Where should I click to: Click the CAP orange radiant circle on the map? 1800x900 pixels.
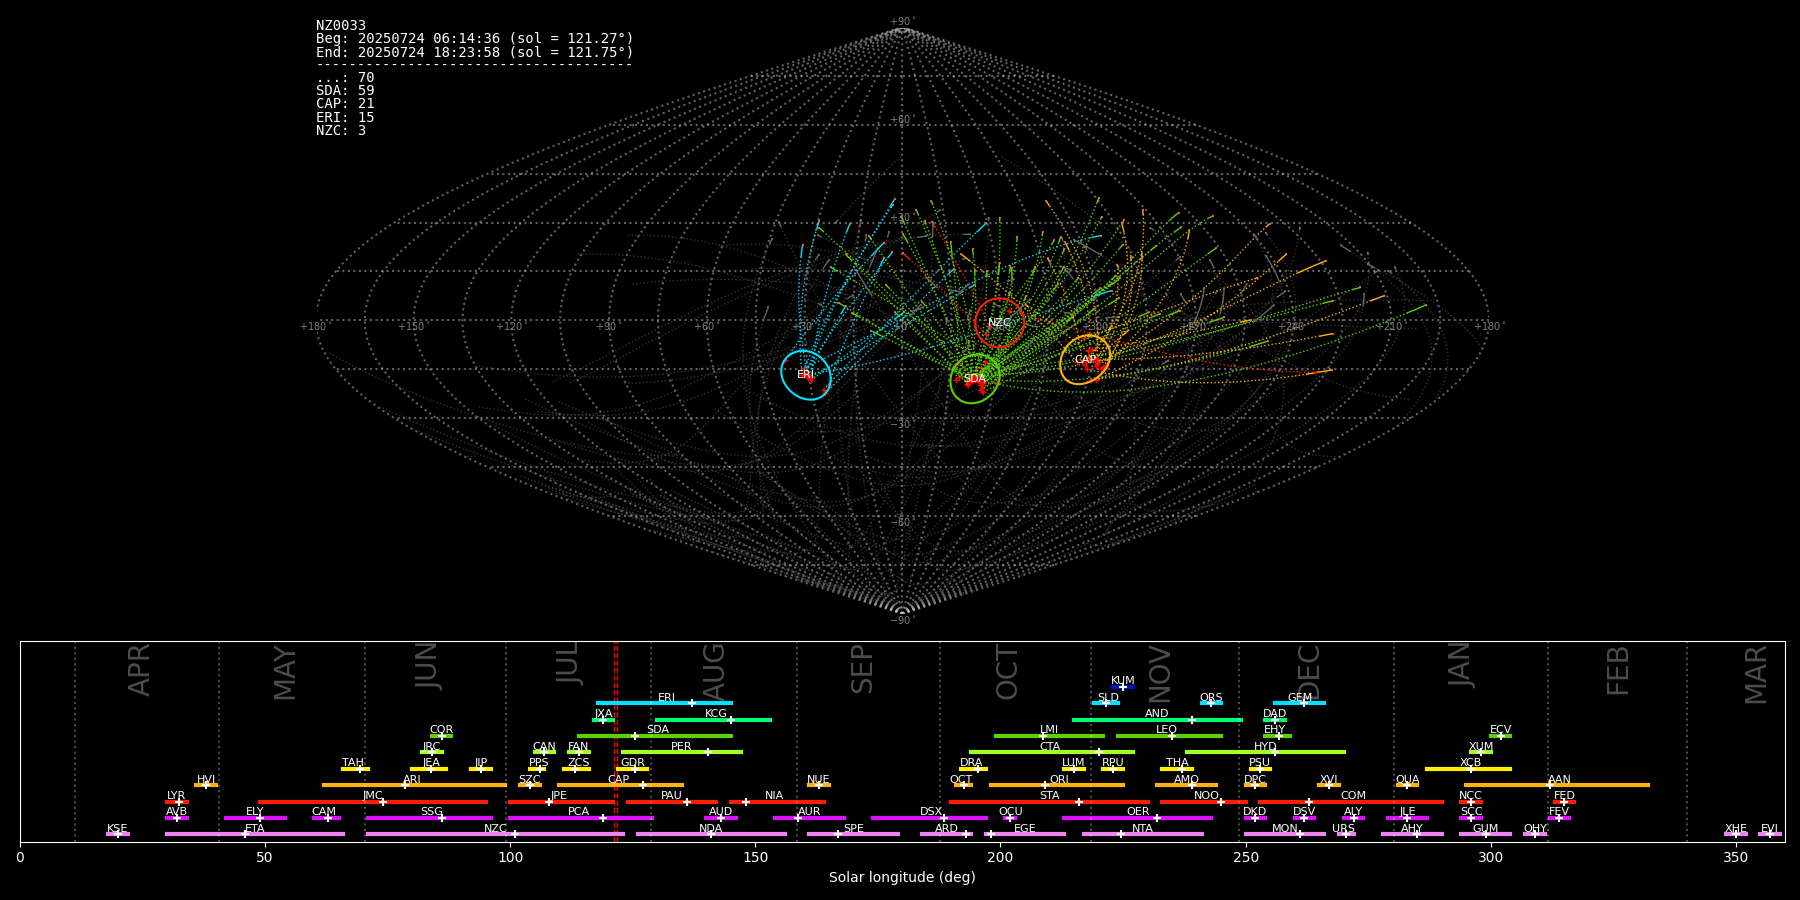tap(1085, 360)
